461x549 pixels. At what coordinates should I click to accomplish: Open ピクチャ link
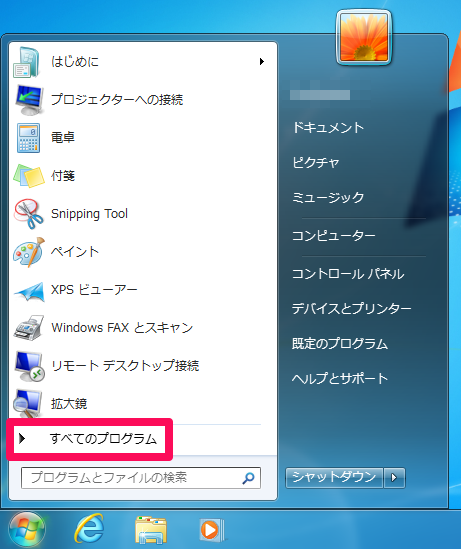point(316,162)
